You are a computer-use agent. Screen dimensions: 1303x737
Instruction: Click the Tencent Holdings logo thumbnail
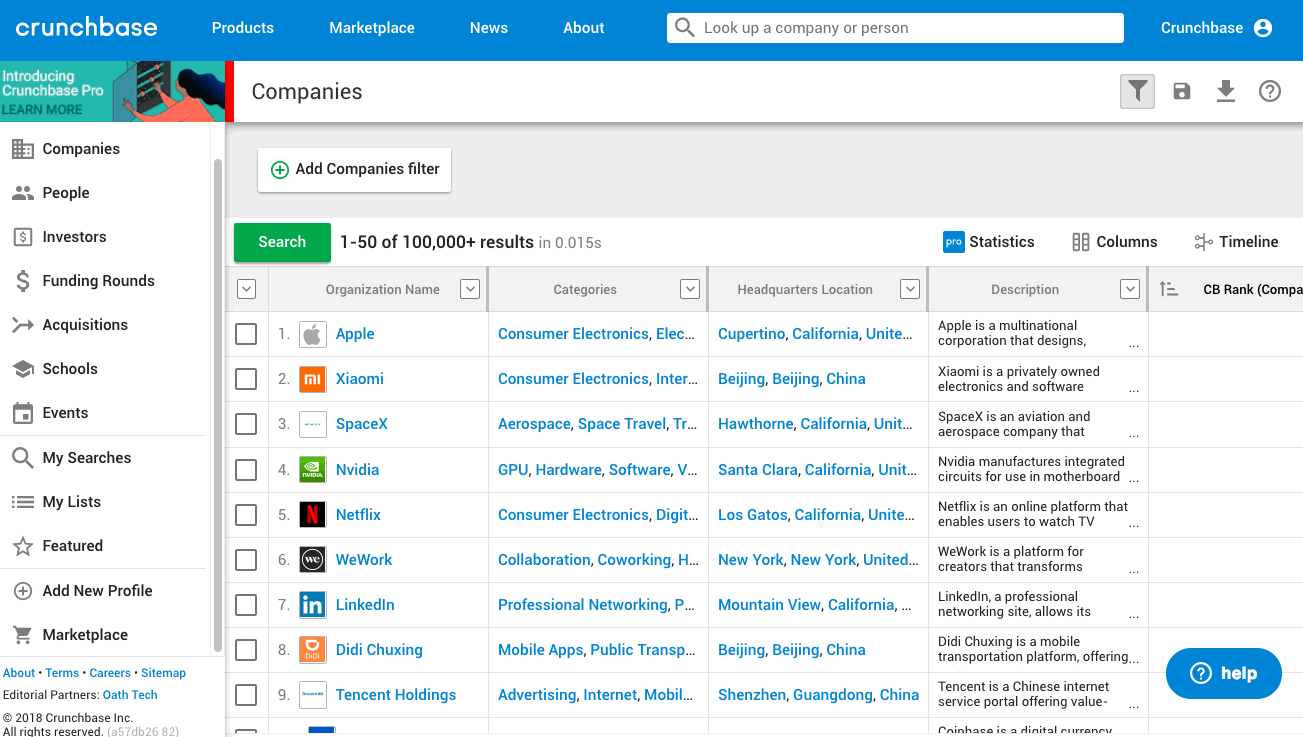pyautogui.click(x=313, y=695)
